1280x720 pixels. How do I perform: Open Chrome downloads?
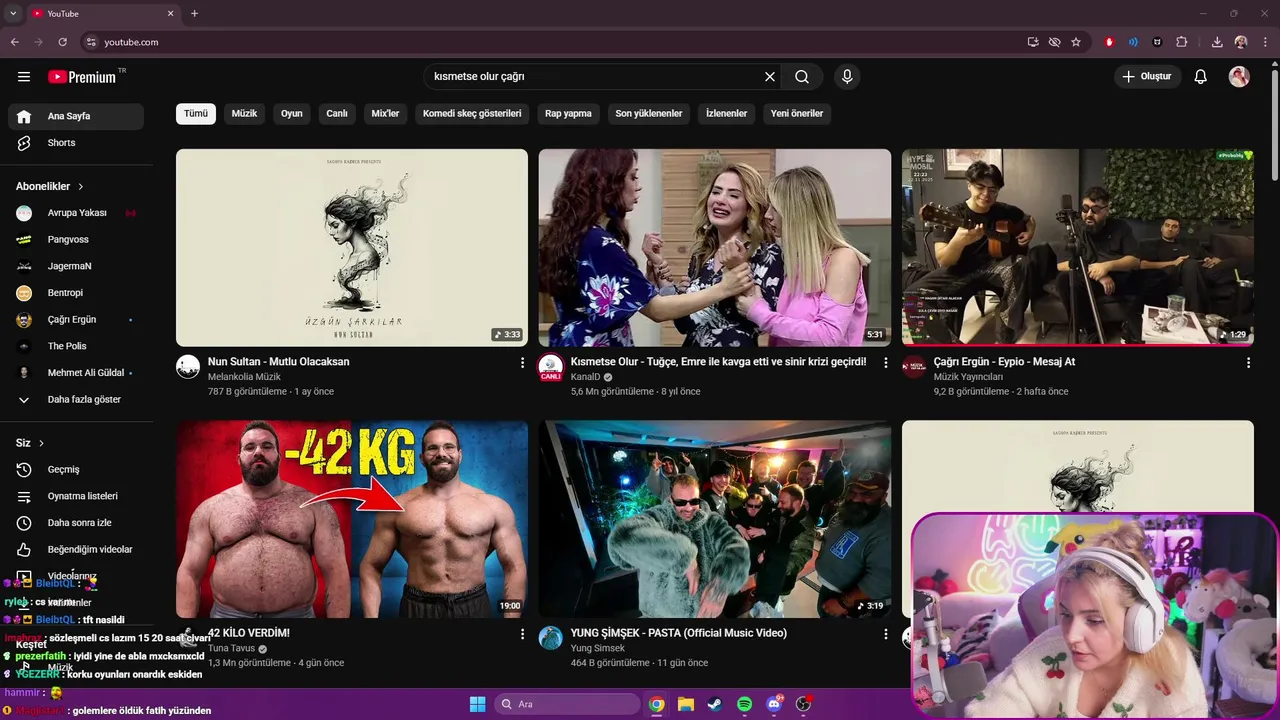pos(1217,42)
